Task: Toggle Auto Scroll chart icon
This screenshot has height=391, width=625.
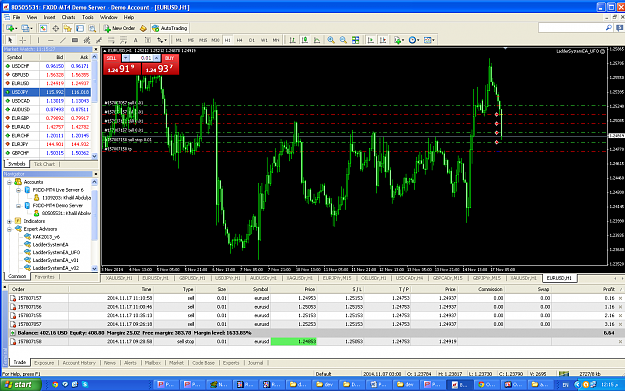Action: pos(371,40)
